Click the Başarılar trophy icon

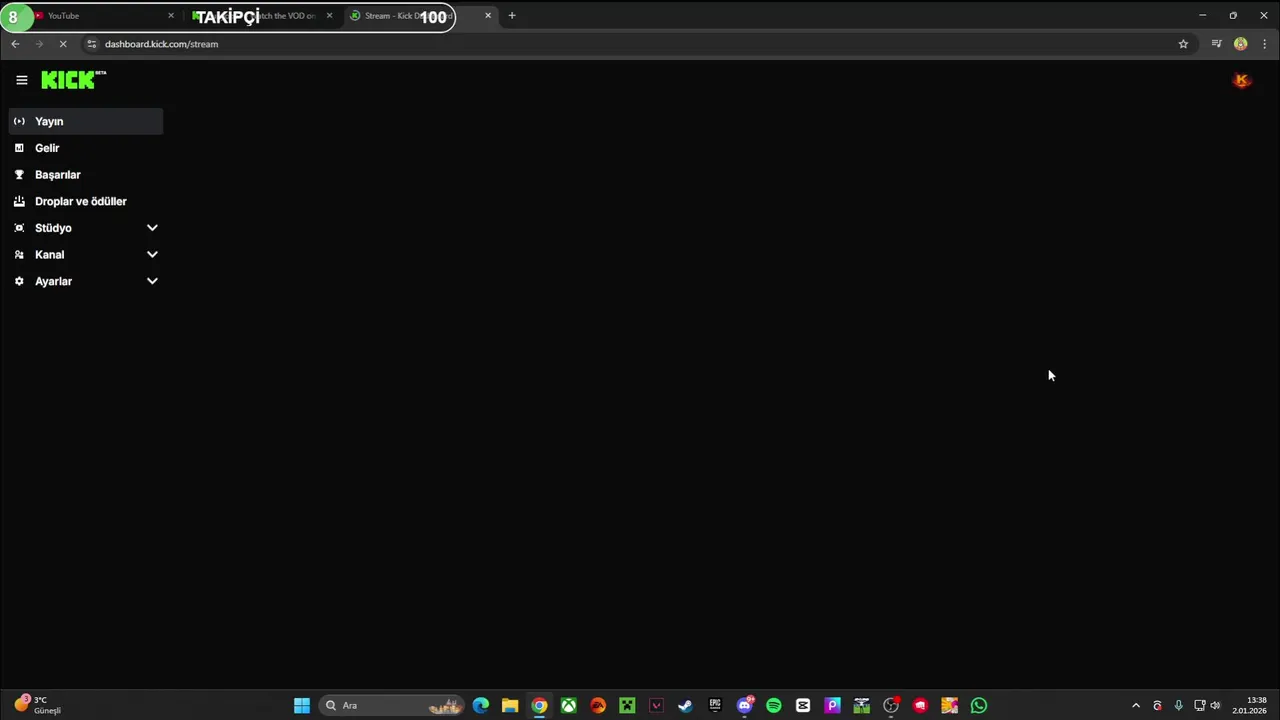tap(19, 174)
